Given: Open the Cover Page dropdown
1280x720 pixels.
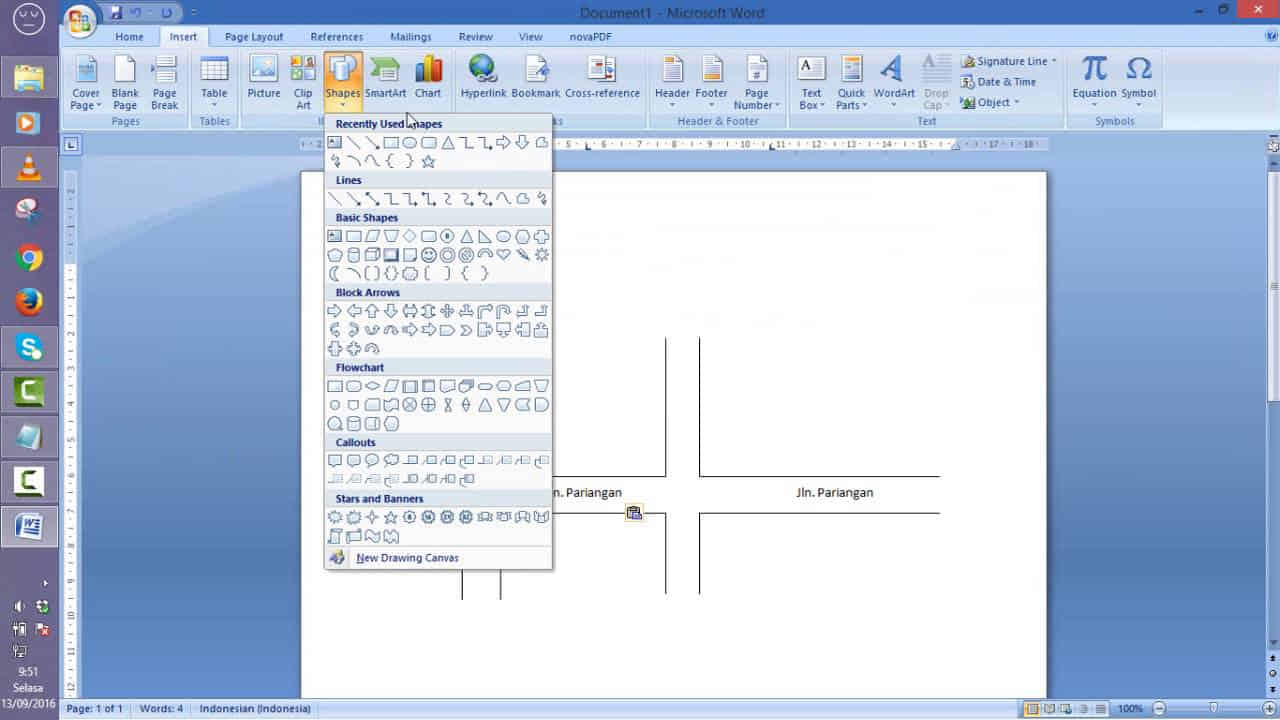Looking at the screenshot, I should click(86, 81).
